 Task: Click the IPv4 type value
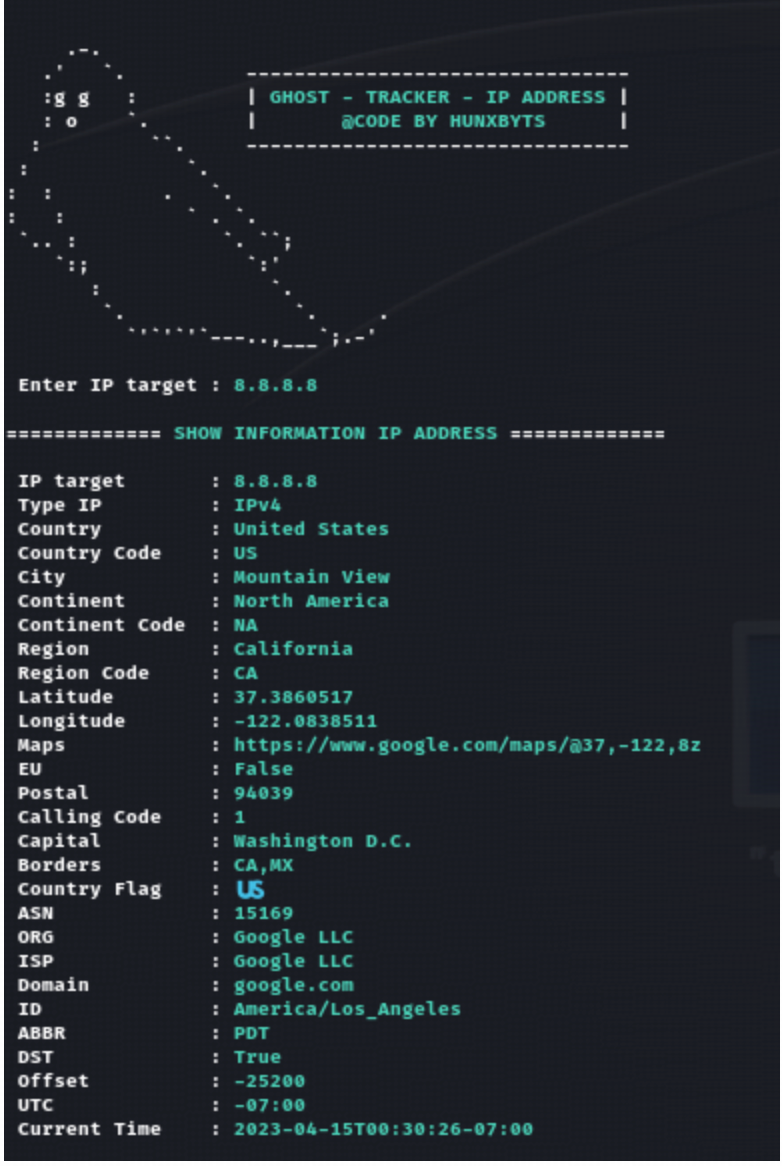[257, 506]
